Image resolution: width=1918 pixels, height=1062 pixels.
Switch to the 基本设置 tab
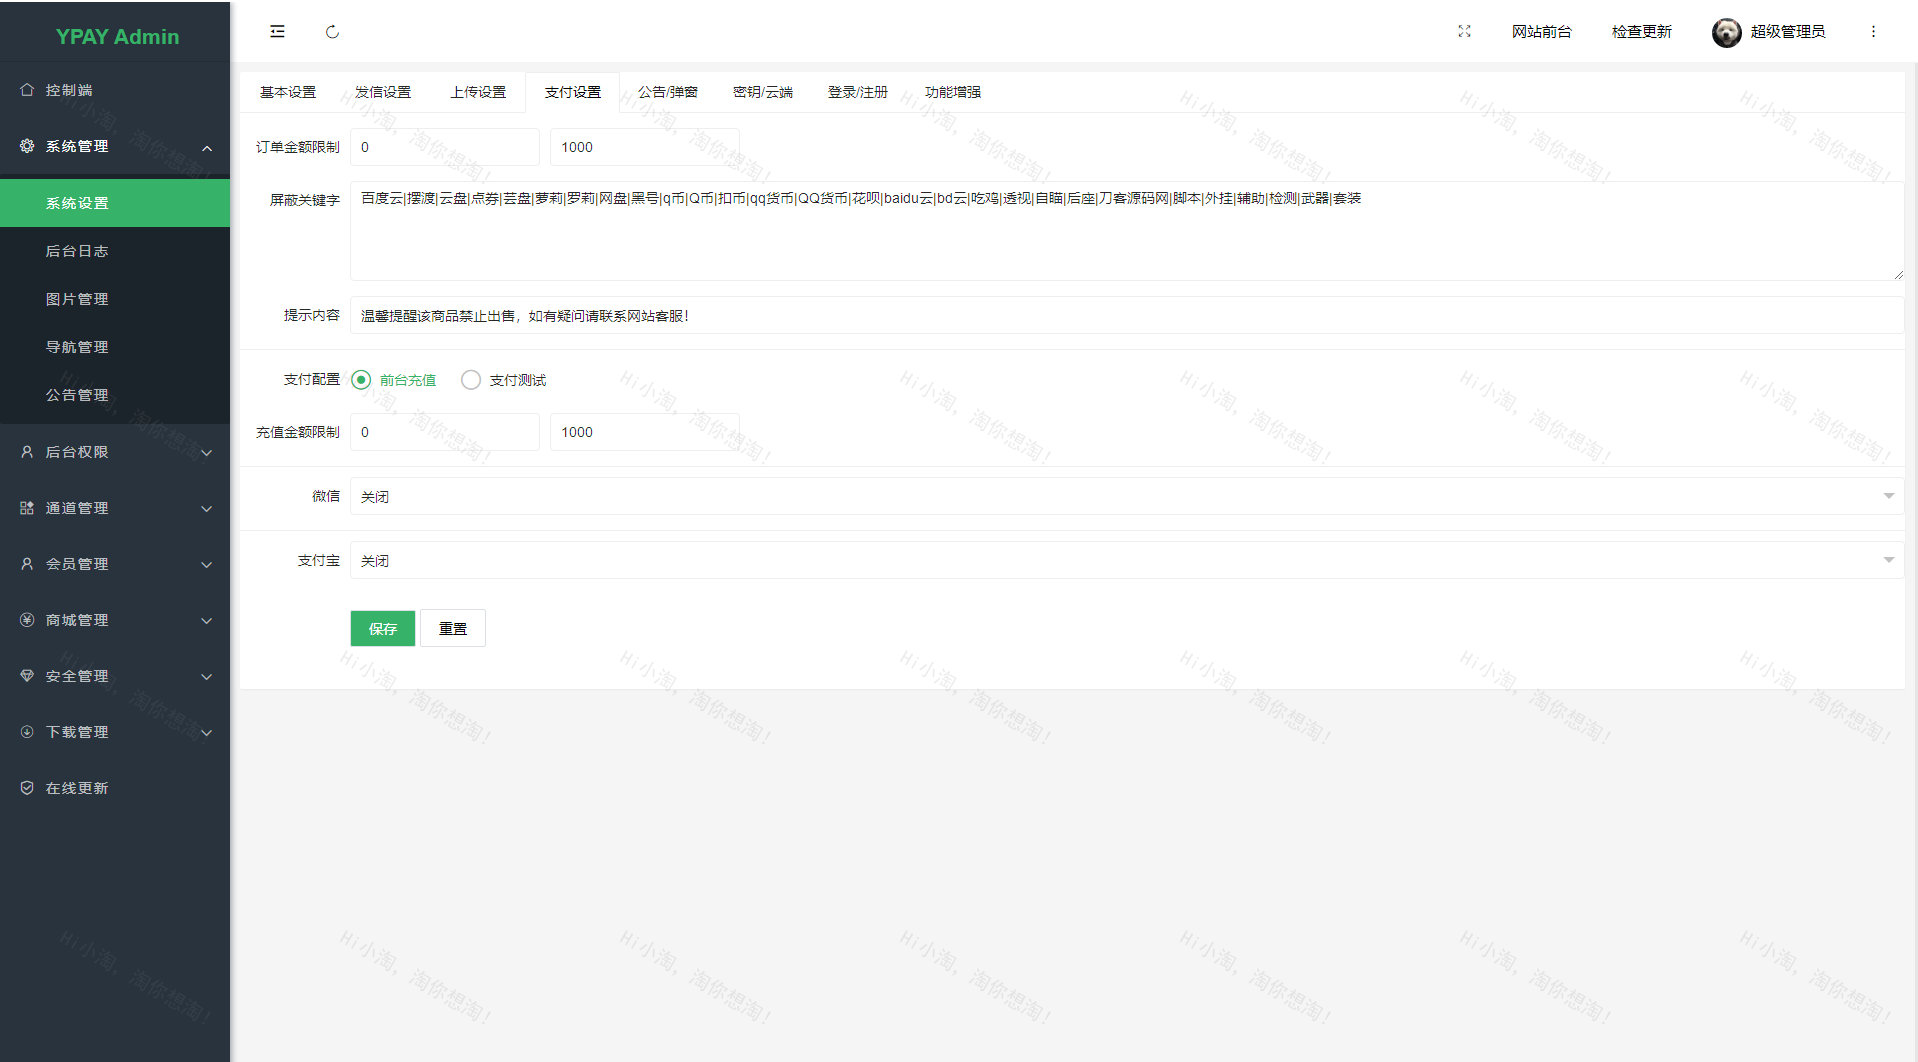pos(288,92)
